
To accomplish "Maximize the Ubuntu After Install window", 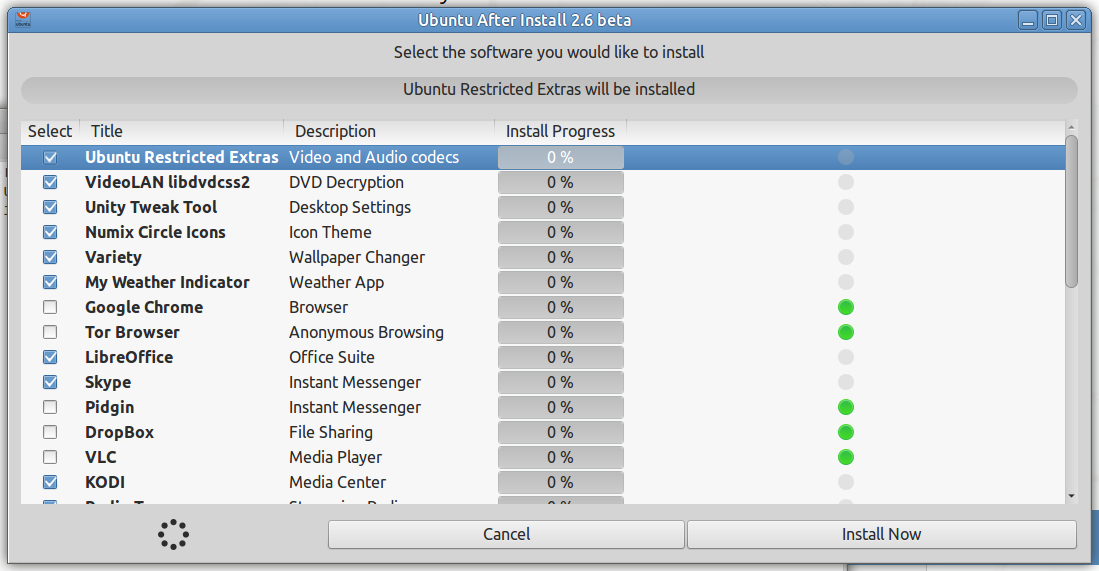I will 1052,20.
